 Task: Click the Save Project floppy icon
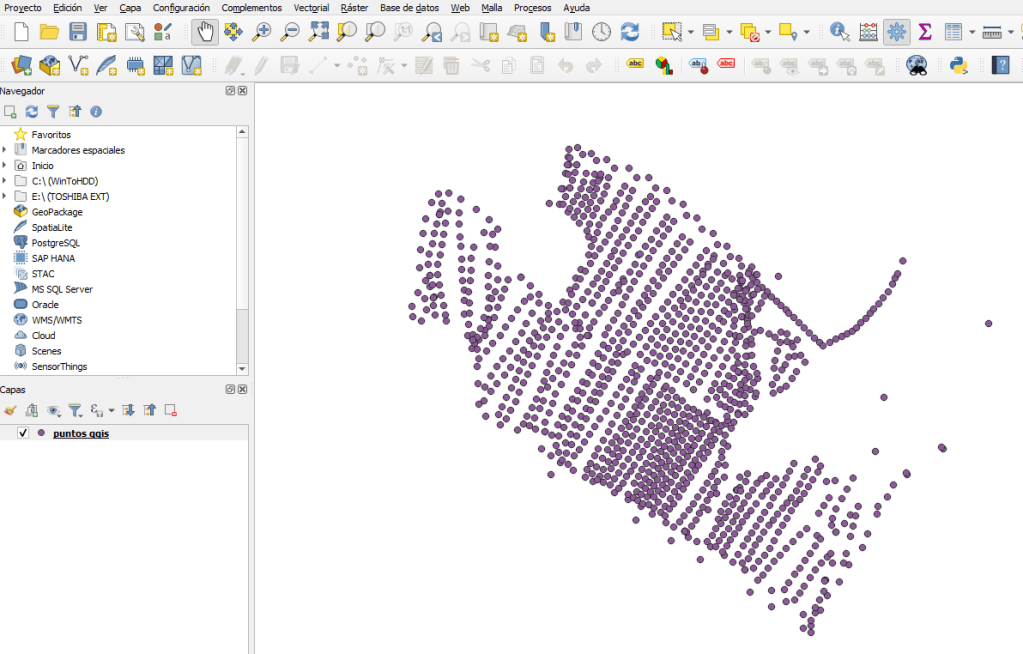click(78, 32)
